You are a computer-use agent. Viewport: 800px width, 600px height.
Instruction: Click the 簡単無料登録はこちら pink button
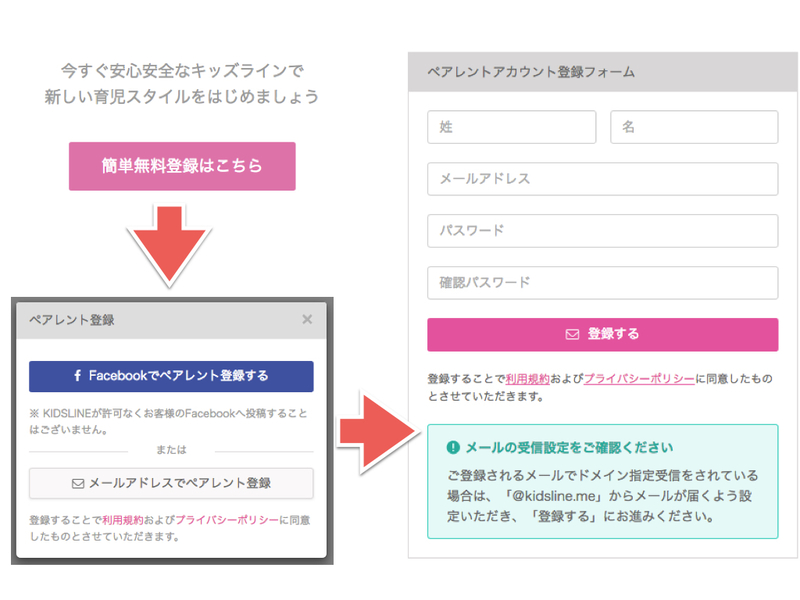(182, 166)
